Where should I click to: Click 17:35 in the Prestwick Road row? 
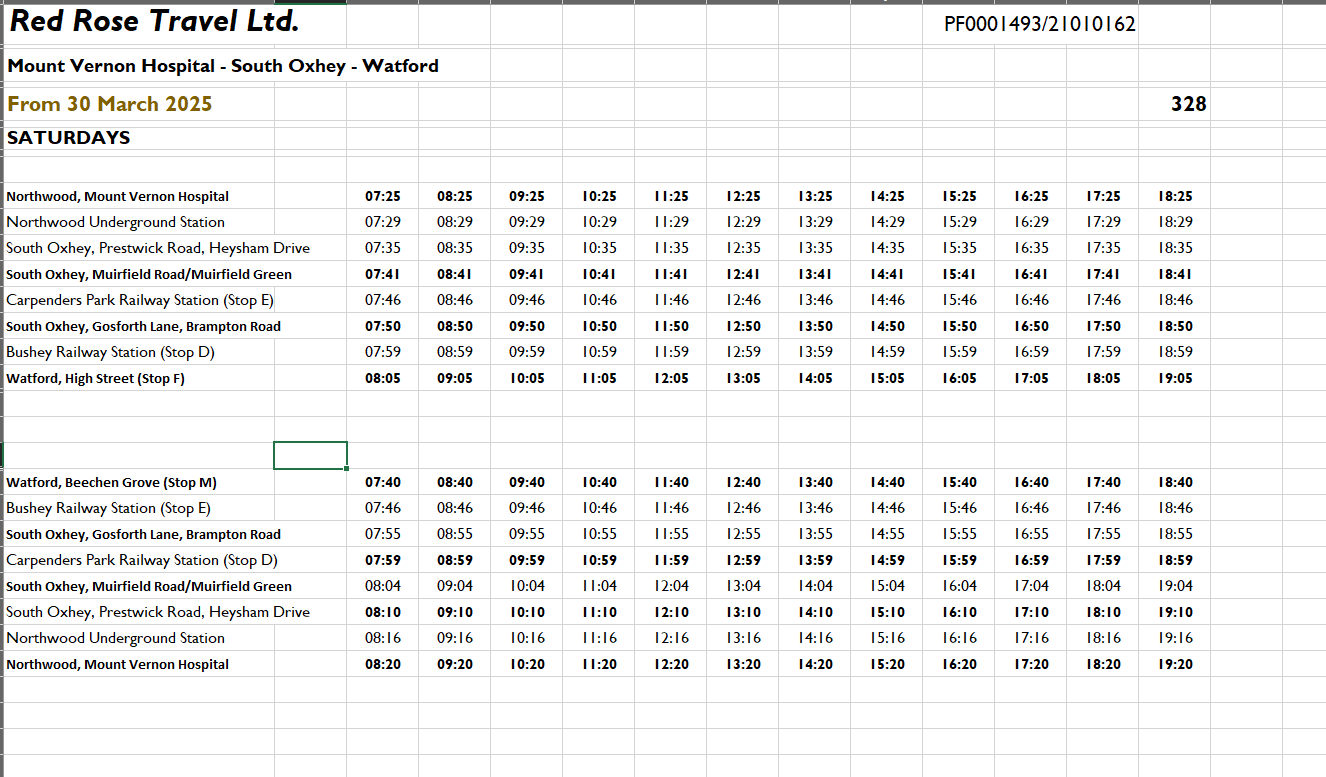(1103, 248)
